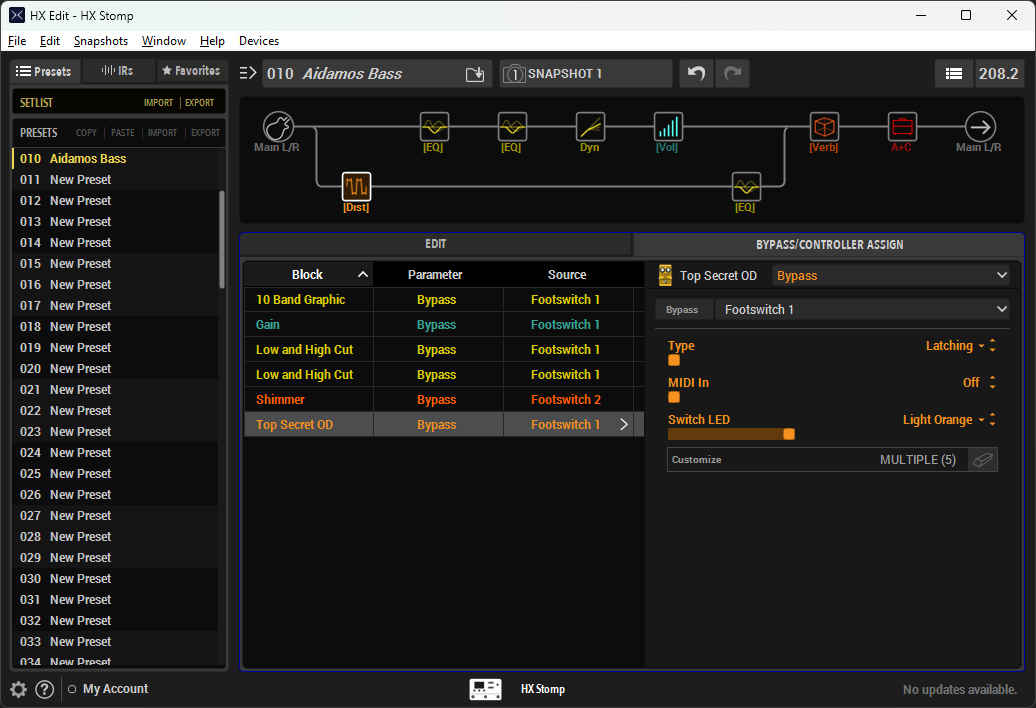Select the Vol volume block
1036x708 pixels.
[x=668, y=127]
